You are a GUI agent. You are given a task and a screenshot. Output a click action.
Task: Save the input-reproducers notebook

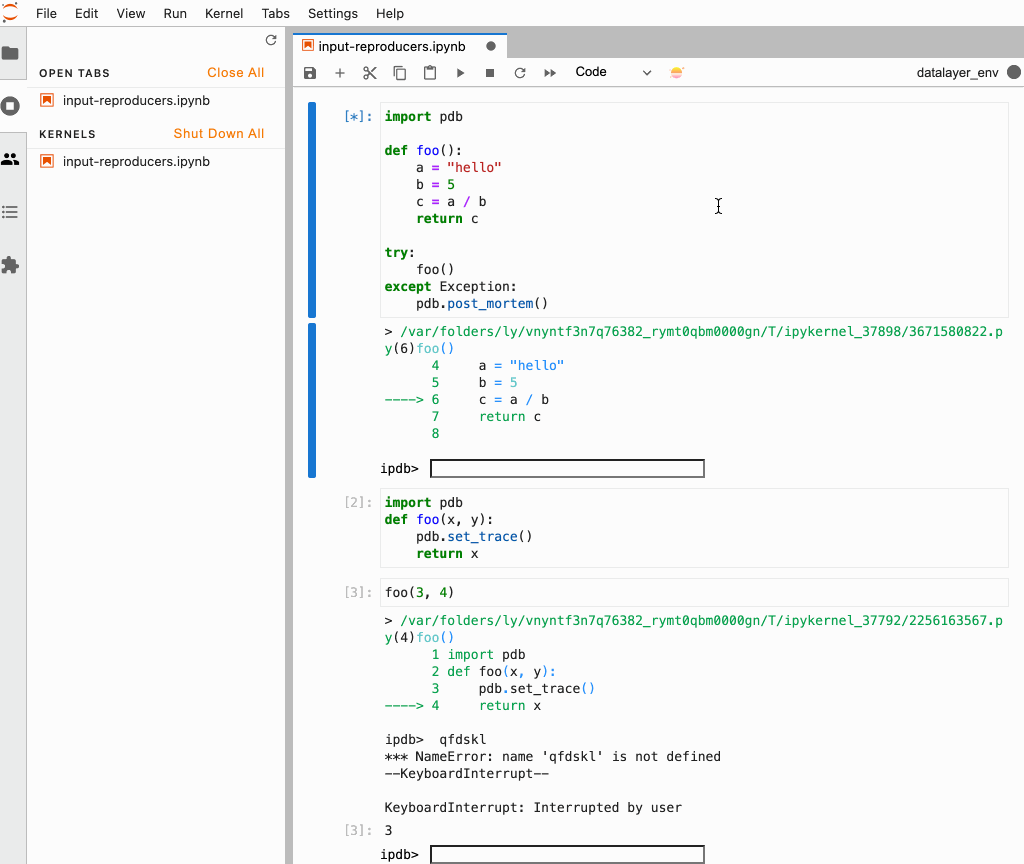tap(310, 72)
